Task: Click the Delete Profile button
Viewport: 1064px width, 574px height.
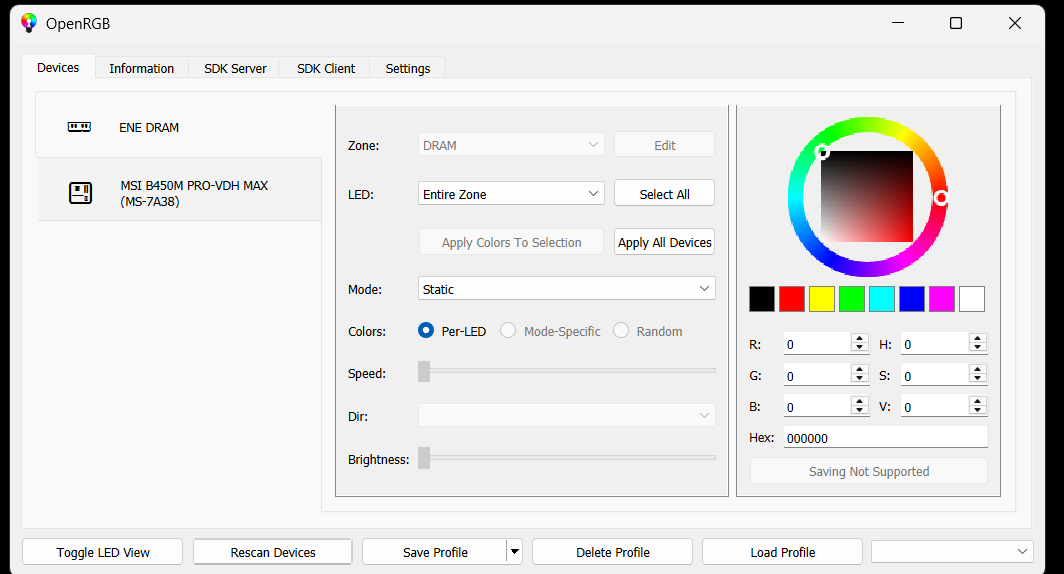Action: click(x=613, y=552)
